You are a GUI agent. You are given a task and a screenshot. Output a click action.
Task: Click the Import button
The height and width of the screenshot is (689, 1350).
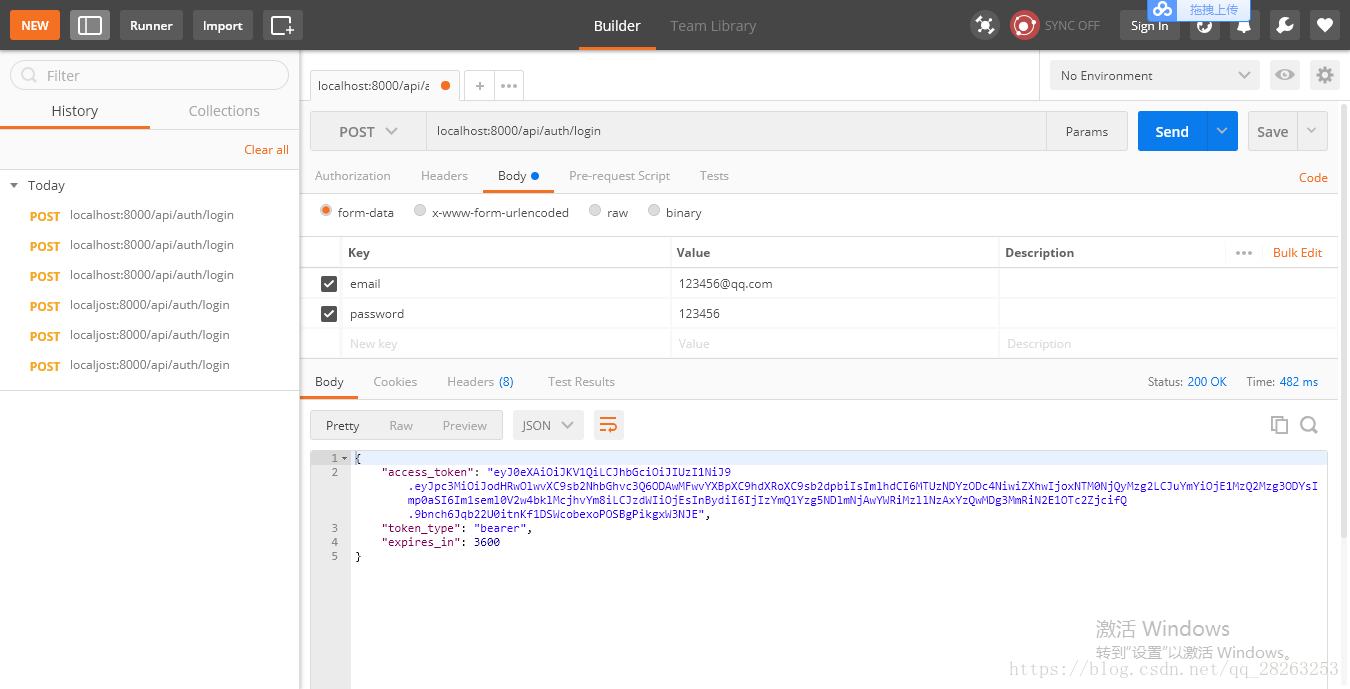tap(222, 25)
